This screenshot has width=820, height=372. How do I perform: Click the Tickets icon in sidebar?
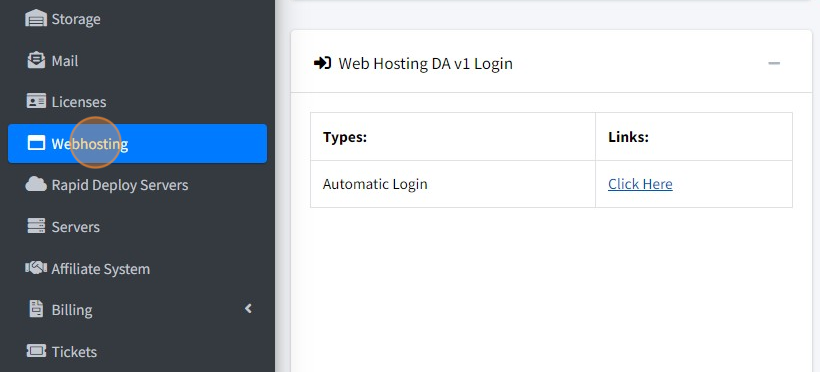36,351
